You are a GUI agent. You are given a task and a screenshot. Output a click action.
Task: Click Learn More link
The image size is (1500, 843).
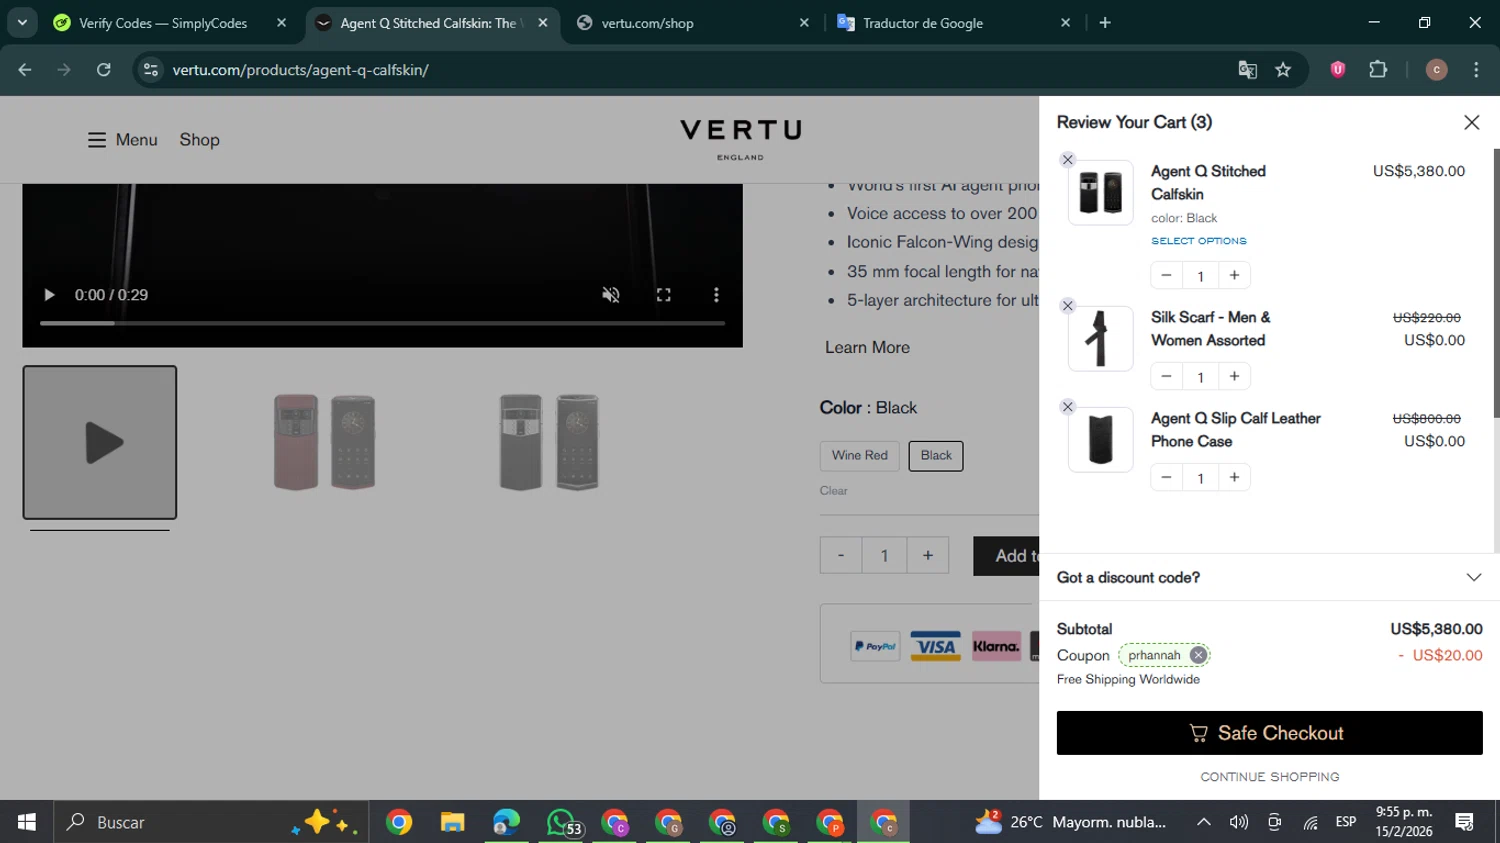[x=867, y=347]
